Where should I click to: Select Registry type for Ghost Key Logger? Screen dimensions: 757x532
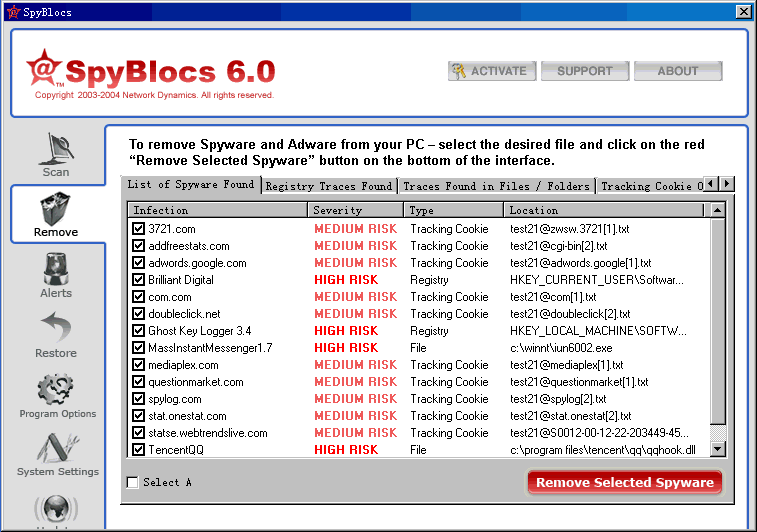429,331
